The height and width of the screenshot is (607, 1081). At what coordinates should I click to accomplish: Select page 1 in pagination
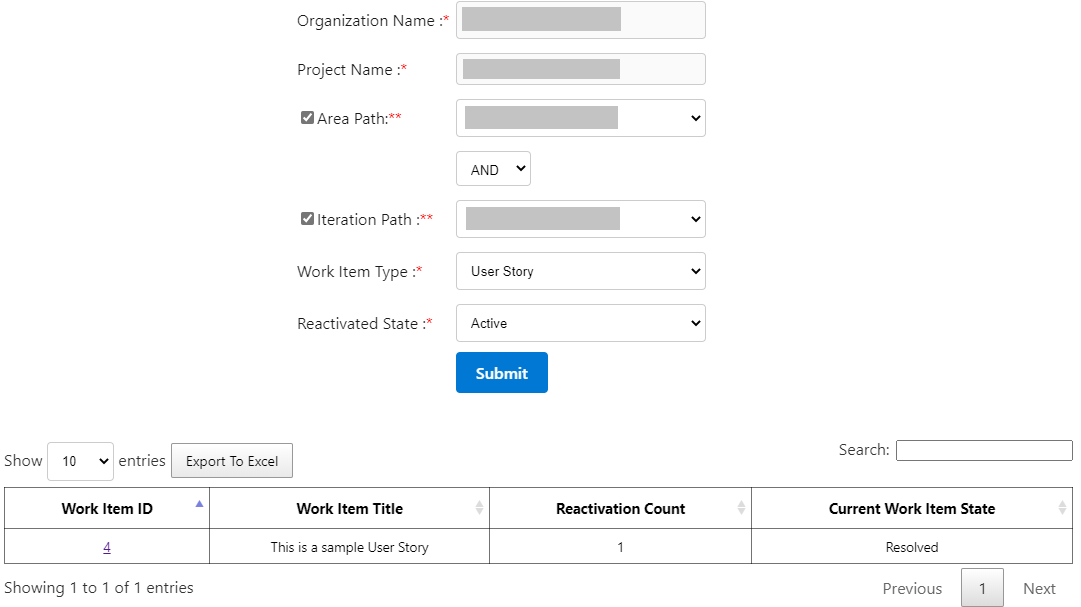click(982, 588)
